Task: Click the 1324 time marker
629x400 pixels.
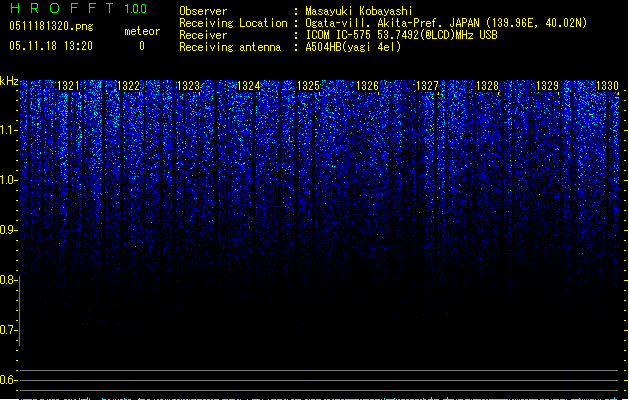Action: (248, 86)
